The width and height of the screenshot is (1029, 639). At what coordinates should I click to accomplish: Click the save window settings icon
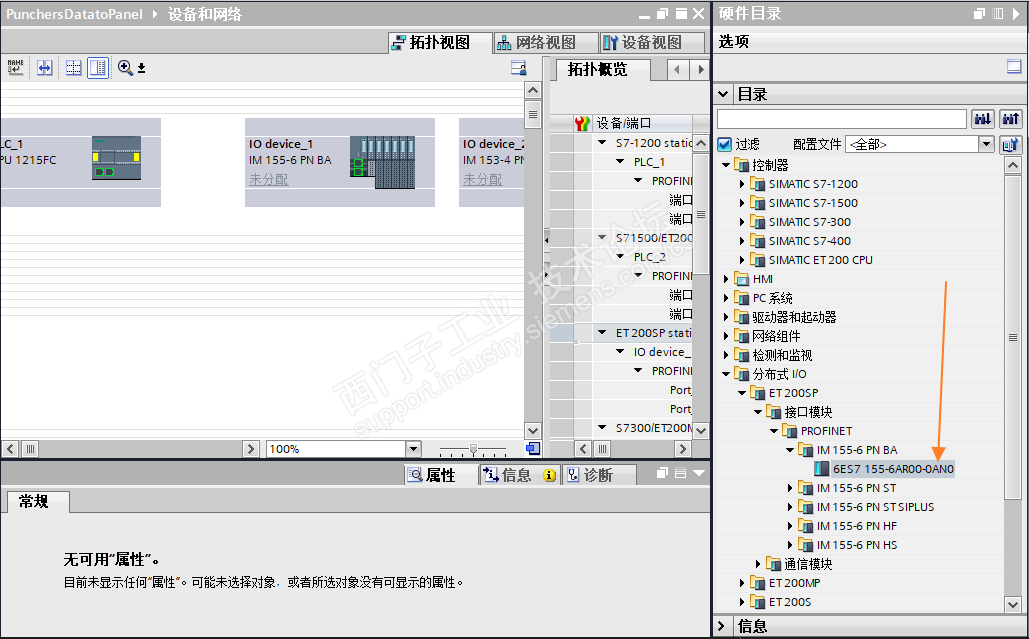click(518, 67)
